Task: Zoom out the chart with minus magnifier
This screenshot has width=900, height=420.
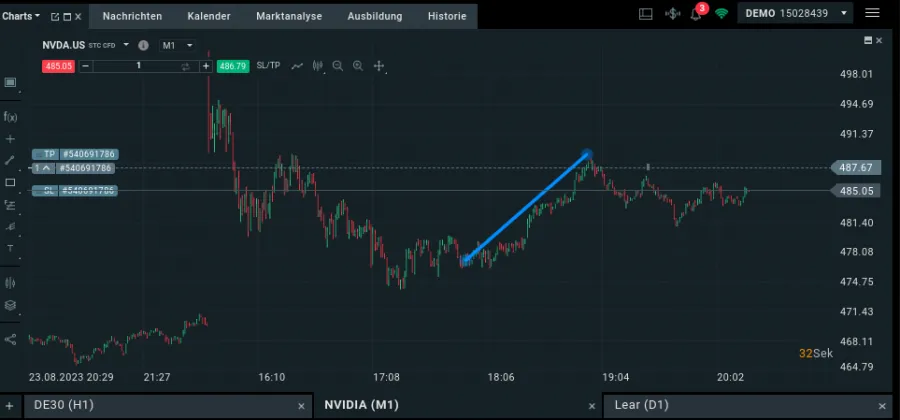Action: 338,66
